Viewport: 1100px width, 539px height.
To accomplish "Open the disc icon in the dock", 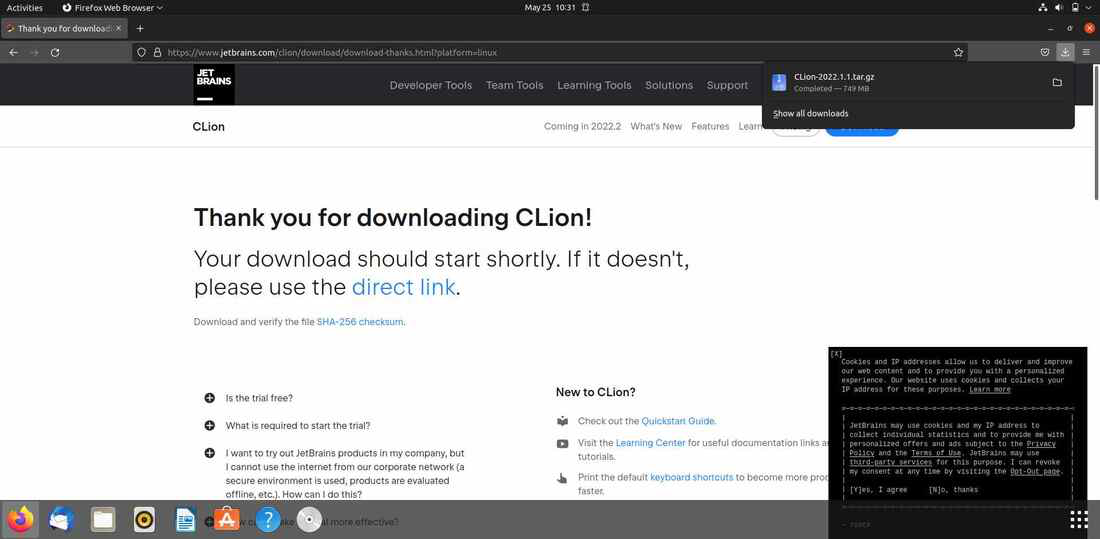I will (x=309, y=520).
